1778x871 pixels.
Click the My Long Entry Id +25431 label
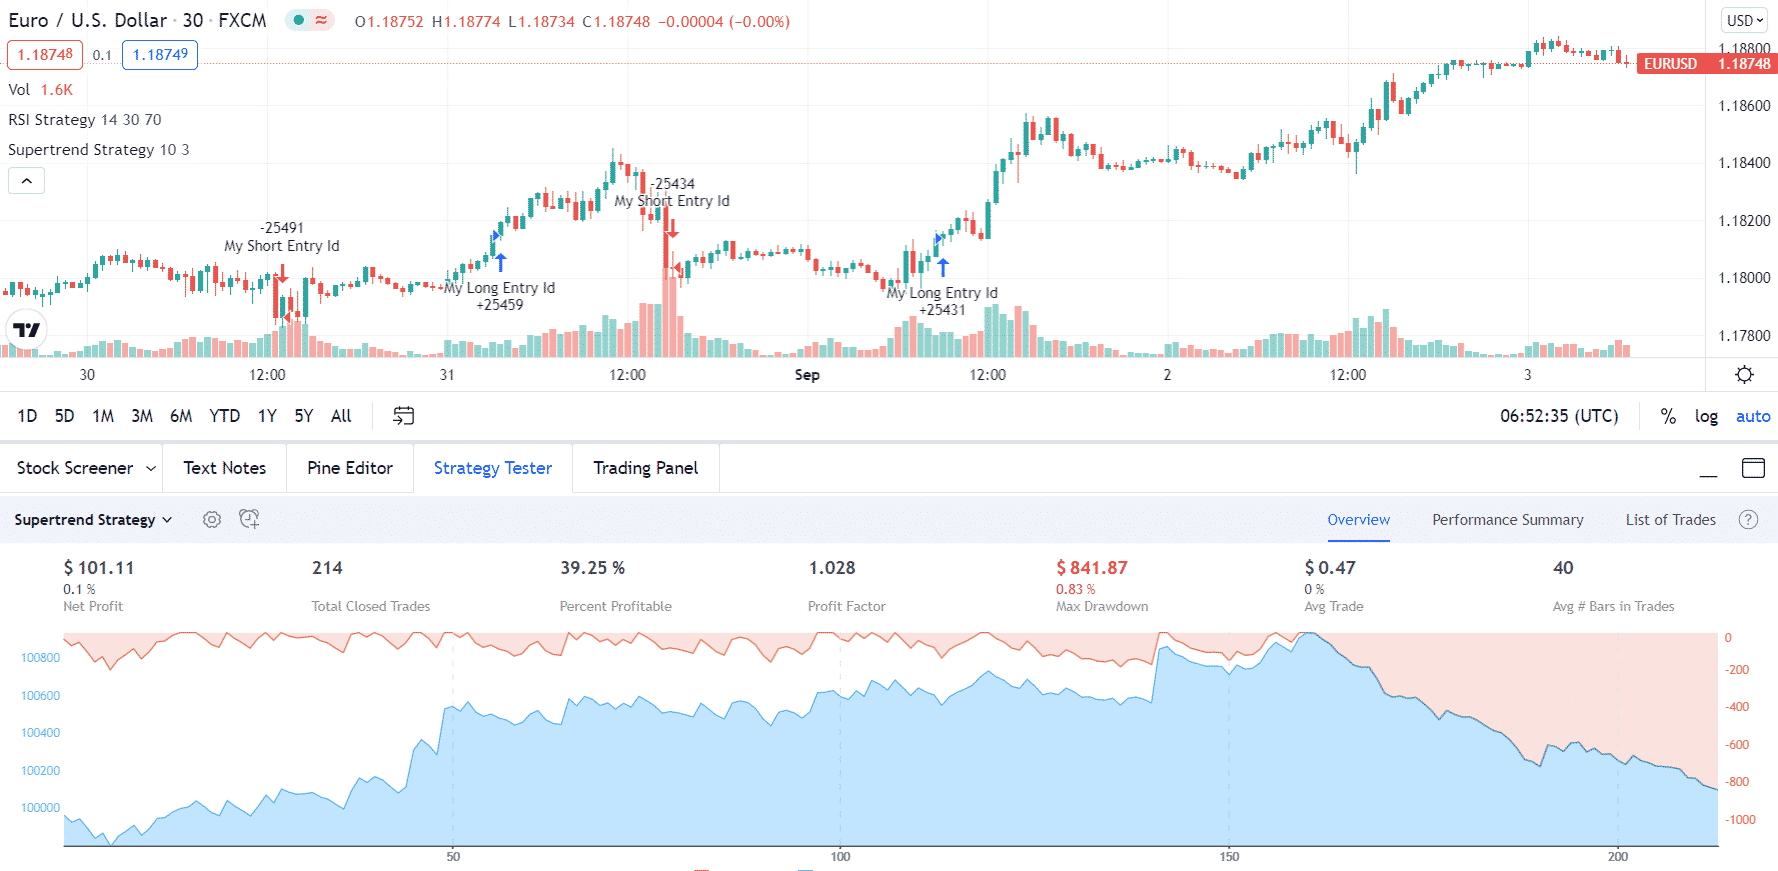point(942,301)
